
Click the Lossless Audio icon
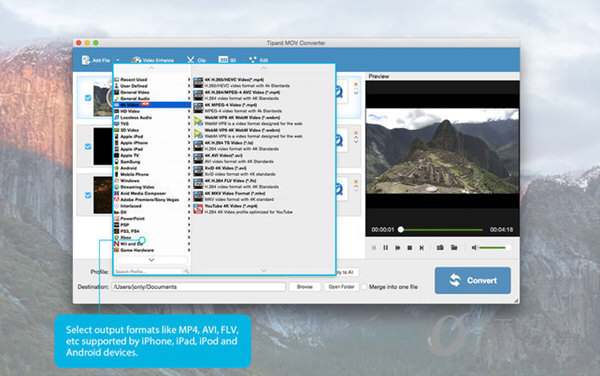117,117
